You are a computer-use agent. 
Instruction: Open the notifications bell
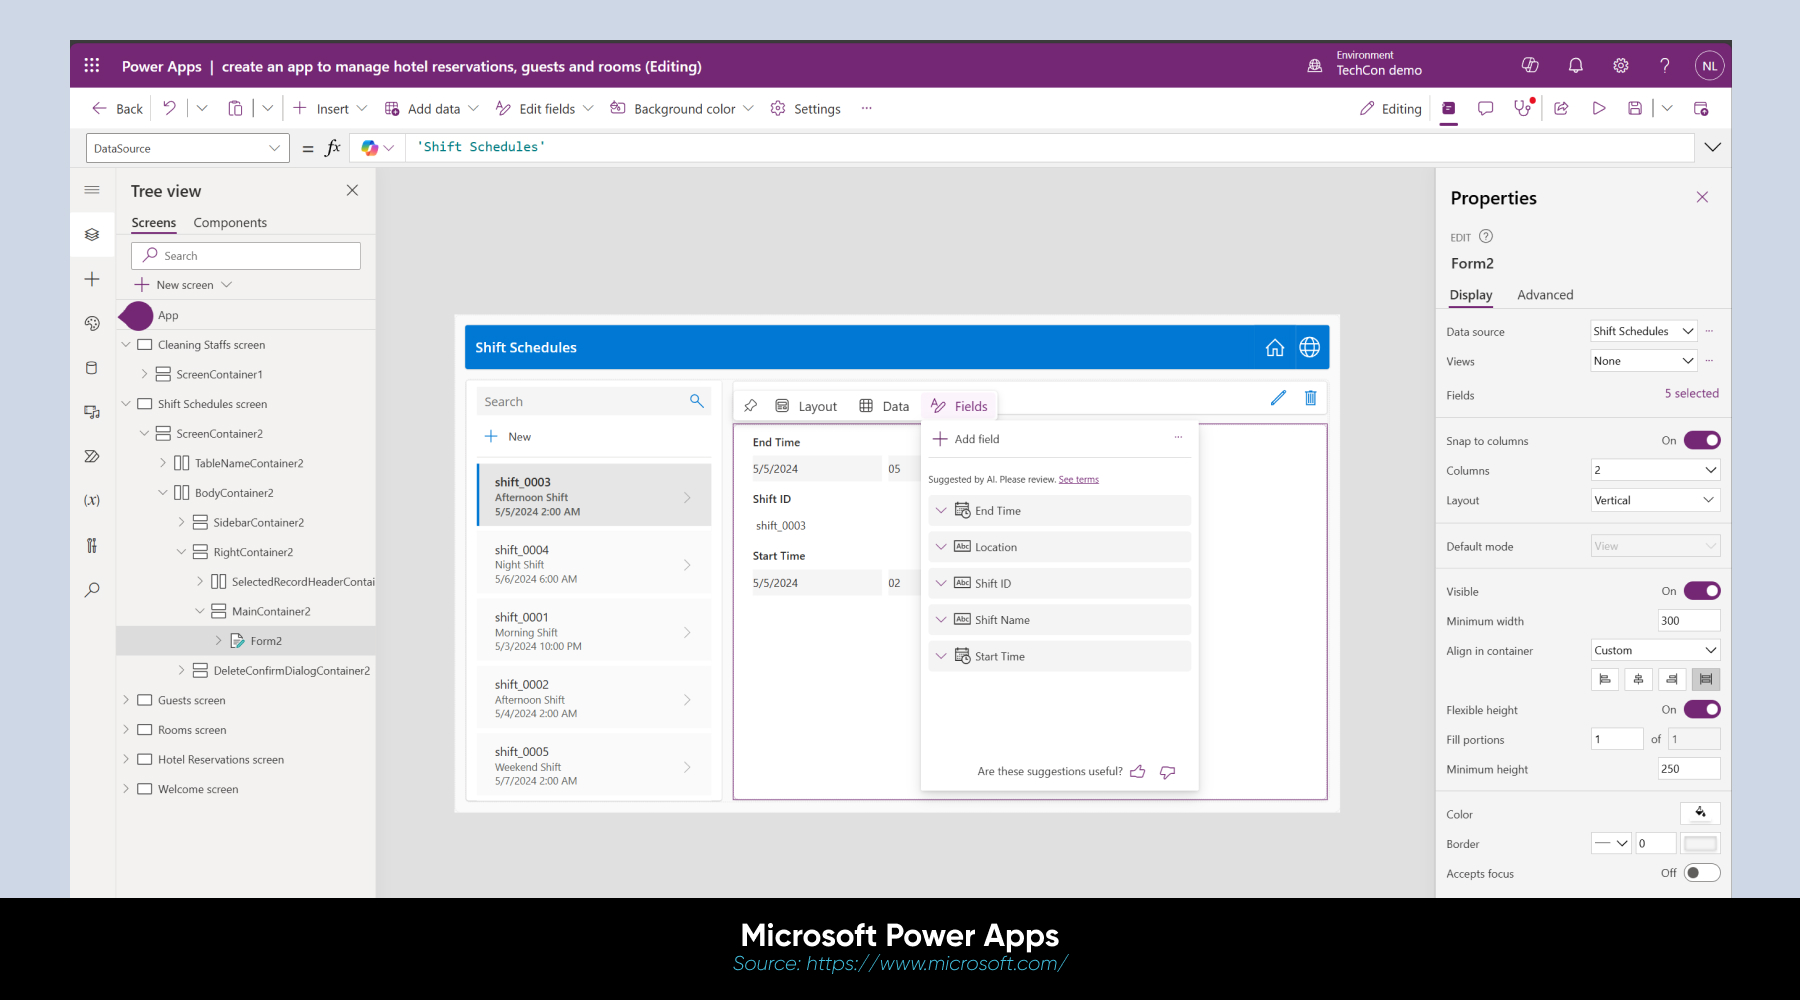[x=1575, y=65]
